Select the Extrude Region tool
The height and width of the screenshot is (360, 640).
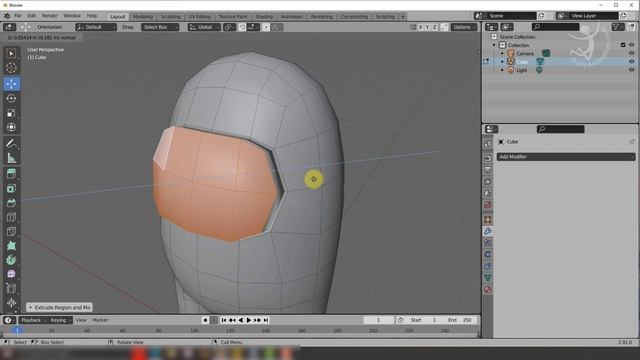click(x=11, y=173)
